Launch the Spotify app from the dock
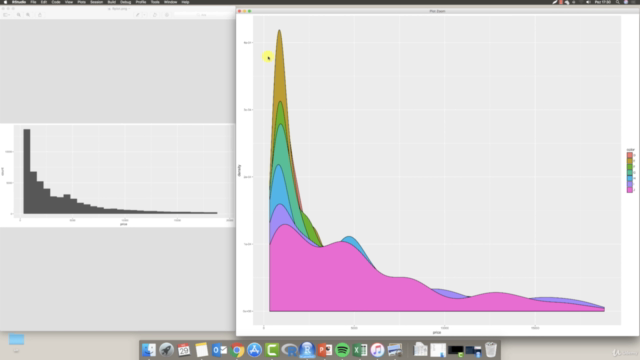The width and height of the screenshot is (640, 360). click(x=342, y=350)
